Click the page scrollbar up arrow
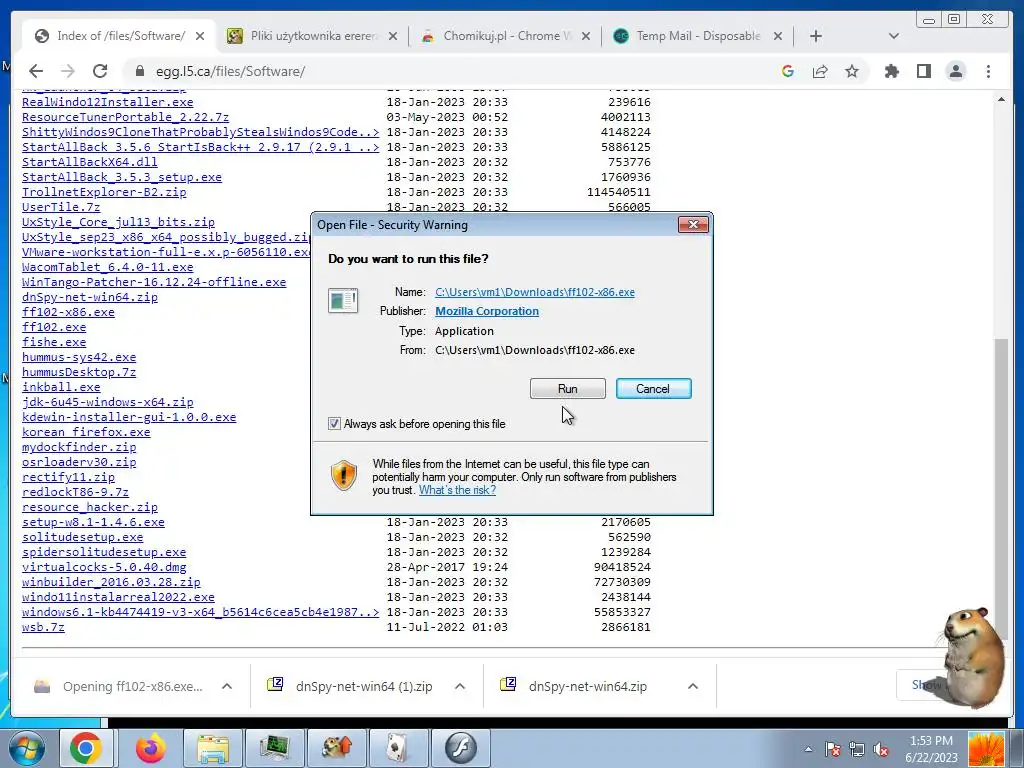 (1001, 99)
